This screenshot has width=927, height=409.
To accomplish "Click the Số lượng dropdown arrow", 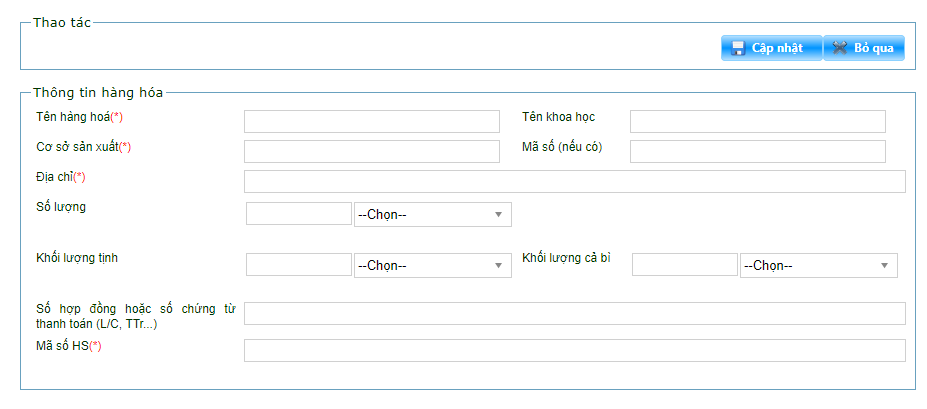I will pyautogui.click(x=498, y=215).
